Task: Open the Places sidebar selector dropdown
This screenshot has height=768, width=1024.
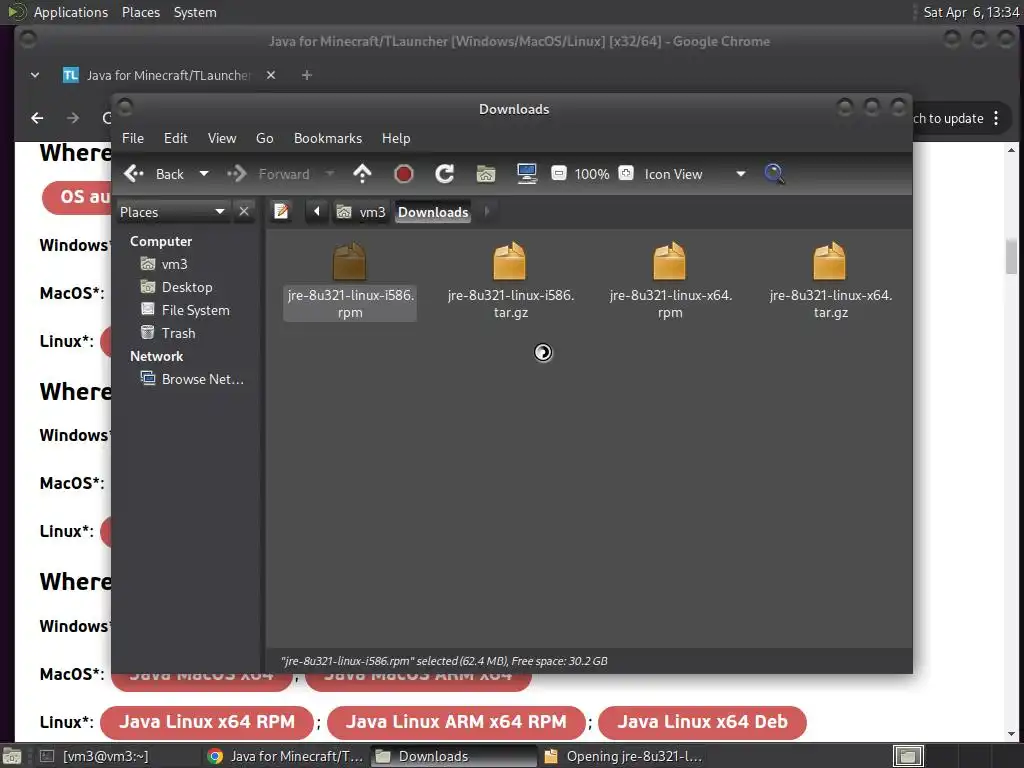Action: tap(172, 212)
